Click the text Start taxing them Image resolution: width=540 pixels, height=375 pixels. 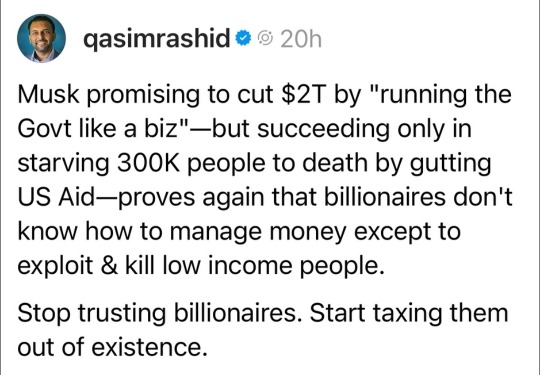409,313
